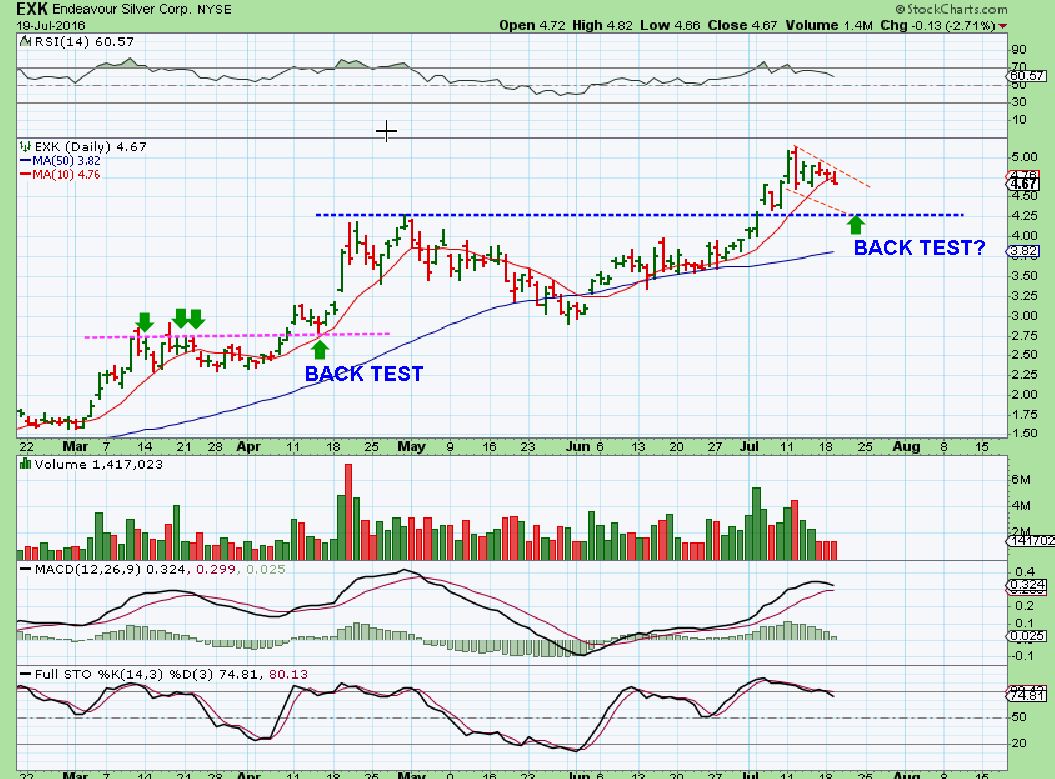Click the 6M label on the volume axis
This screenshot has width=1055, height=779.
(1021, 480)
